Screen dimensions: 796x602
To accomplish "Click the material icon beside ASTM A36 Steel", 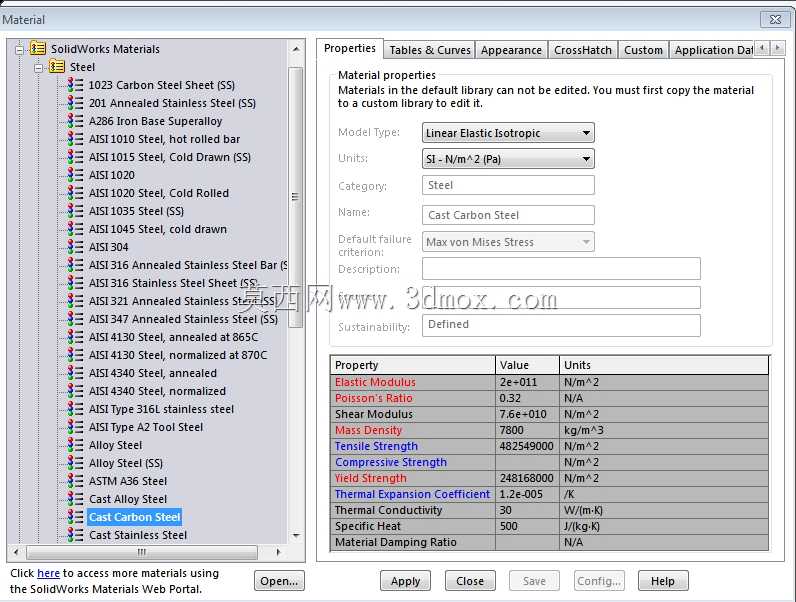I will pos(76,481).
